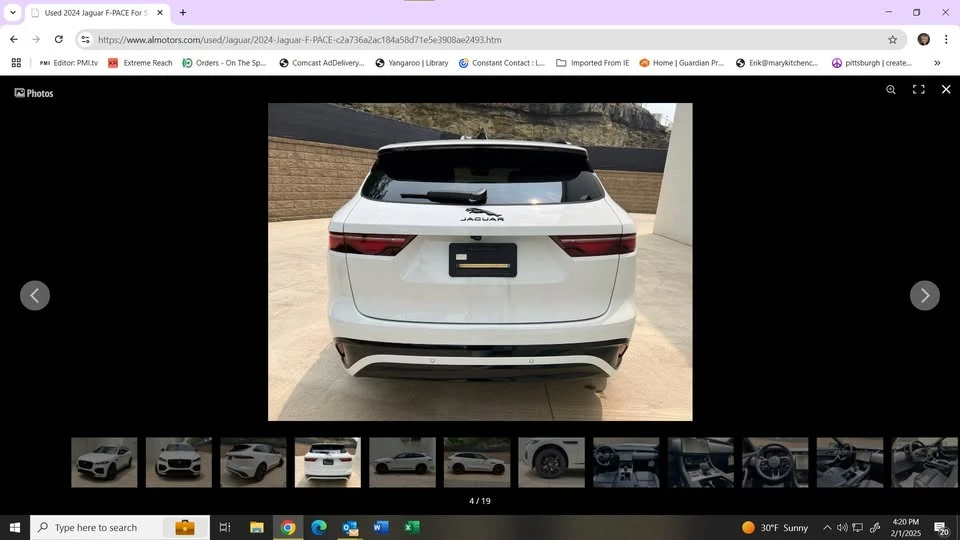Open Imported From IE bookmarks folder
Viewport: 960px width, 540px height.
tap(592, 62)
